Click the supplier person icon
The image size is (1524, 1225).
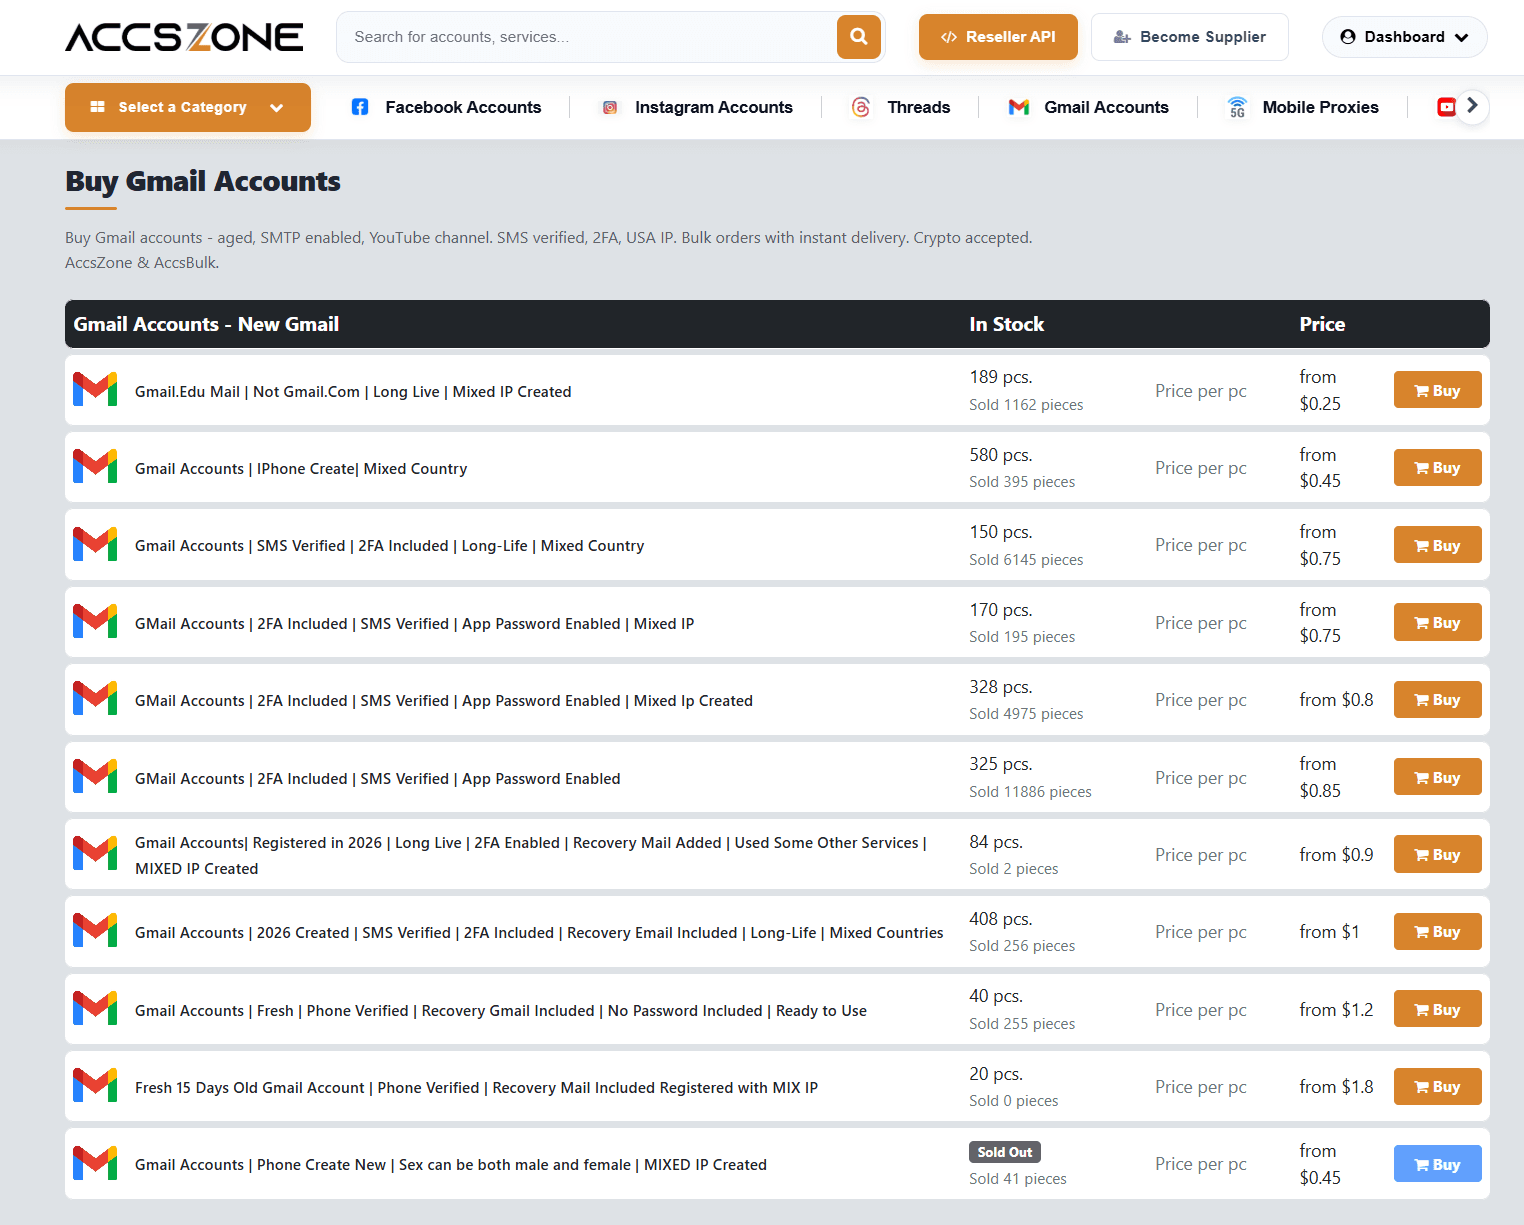click(1122, 37)
